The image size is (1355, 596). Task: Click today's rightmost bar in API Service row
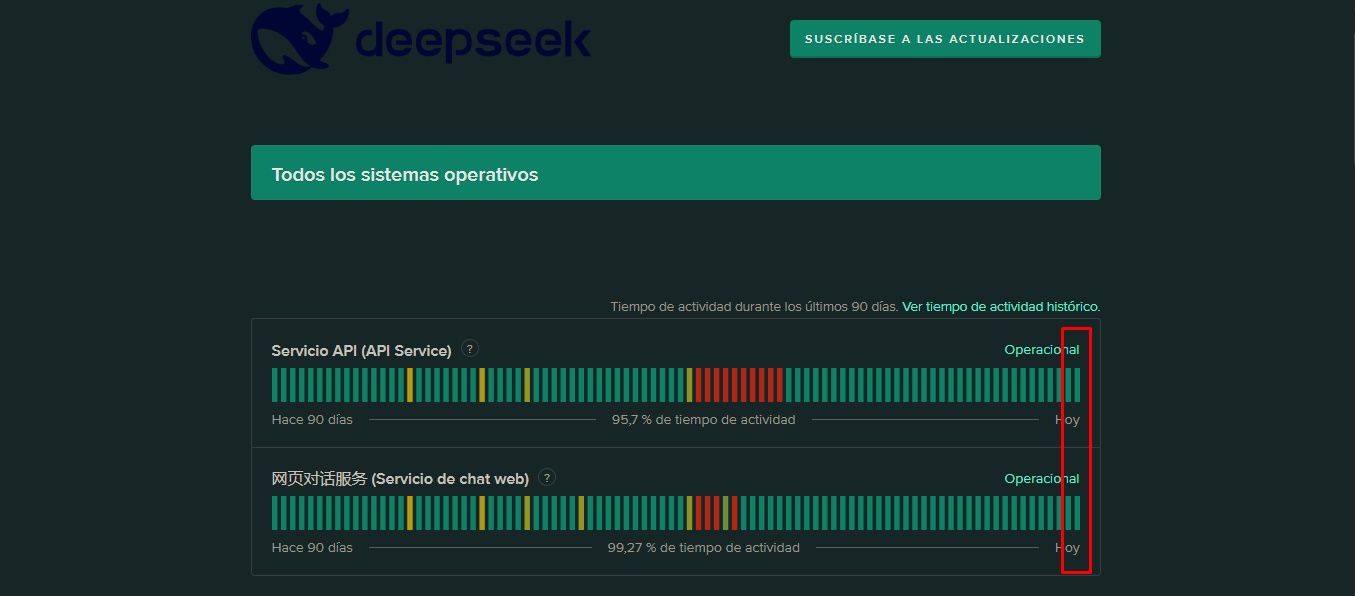pyautogui.click(x=1077, y=385)
